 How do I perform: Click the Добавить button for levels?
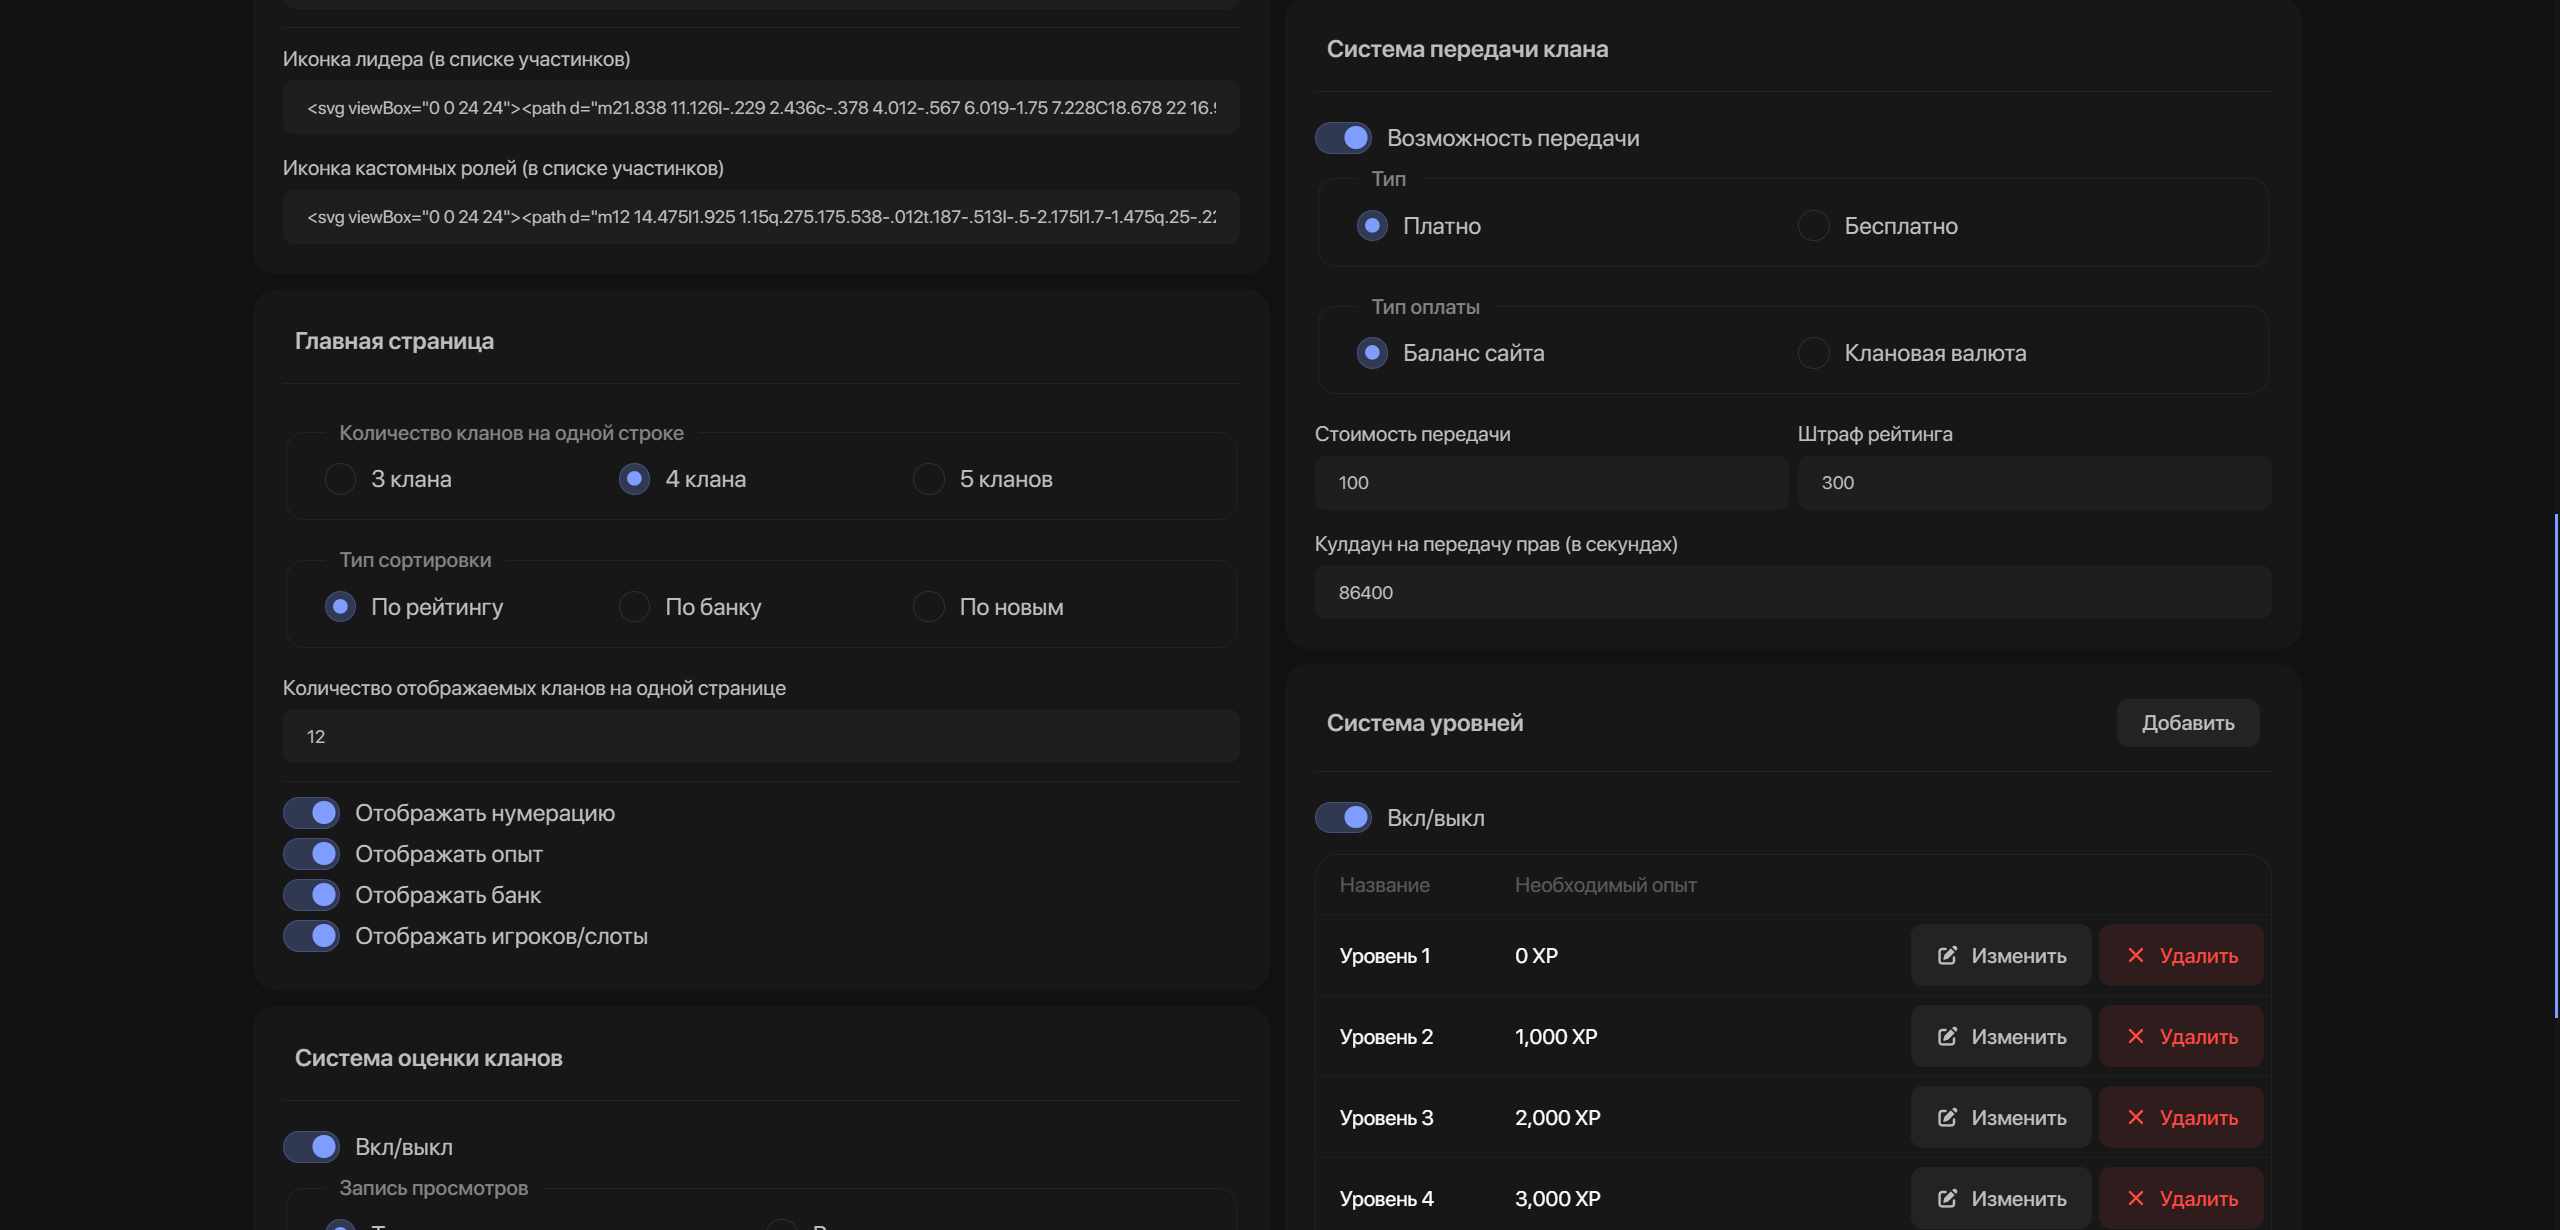pos(2188,723)
